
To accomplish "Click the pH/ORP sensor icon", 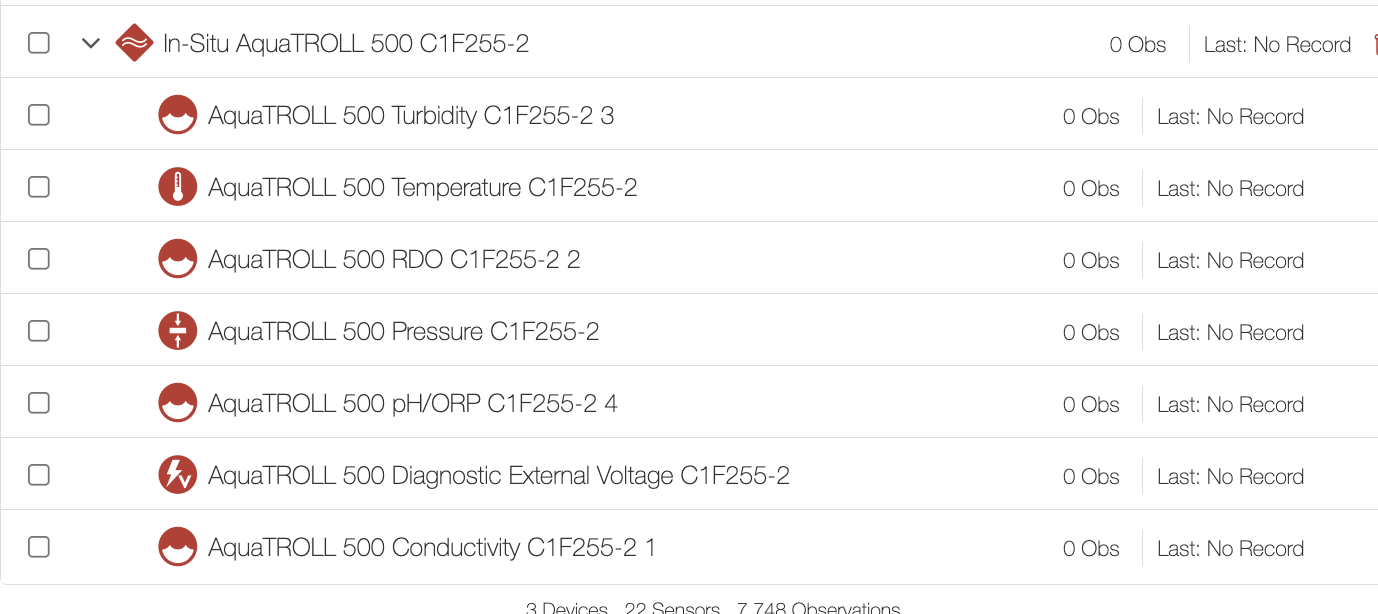I will (x=178, y=403).
